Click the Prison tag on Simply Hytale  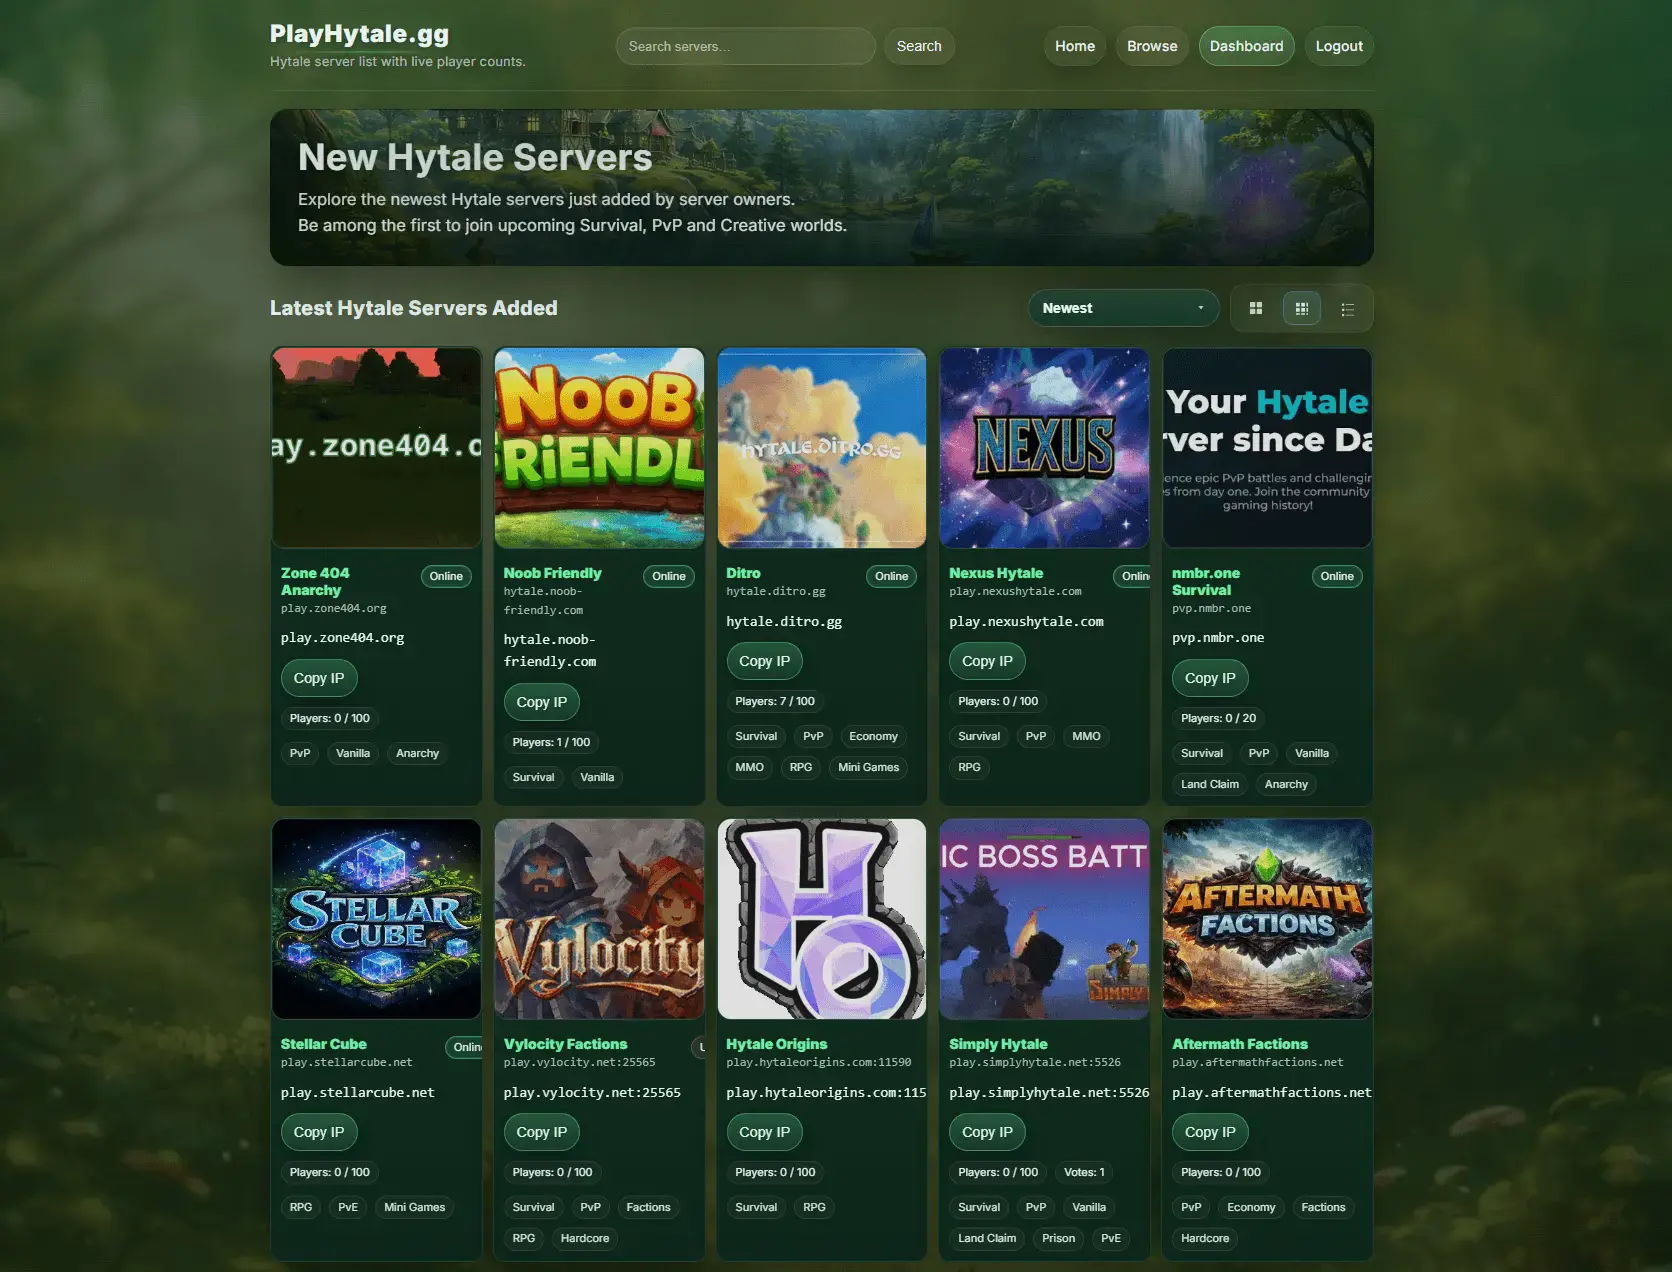[1058, 1238]
